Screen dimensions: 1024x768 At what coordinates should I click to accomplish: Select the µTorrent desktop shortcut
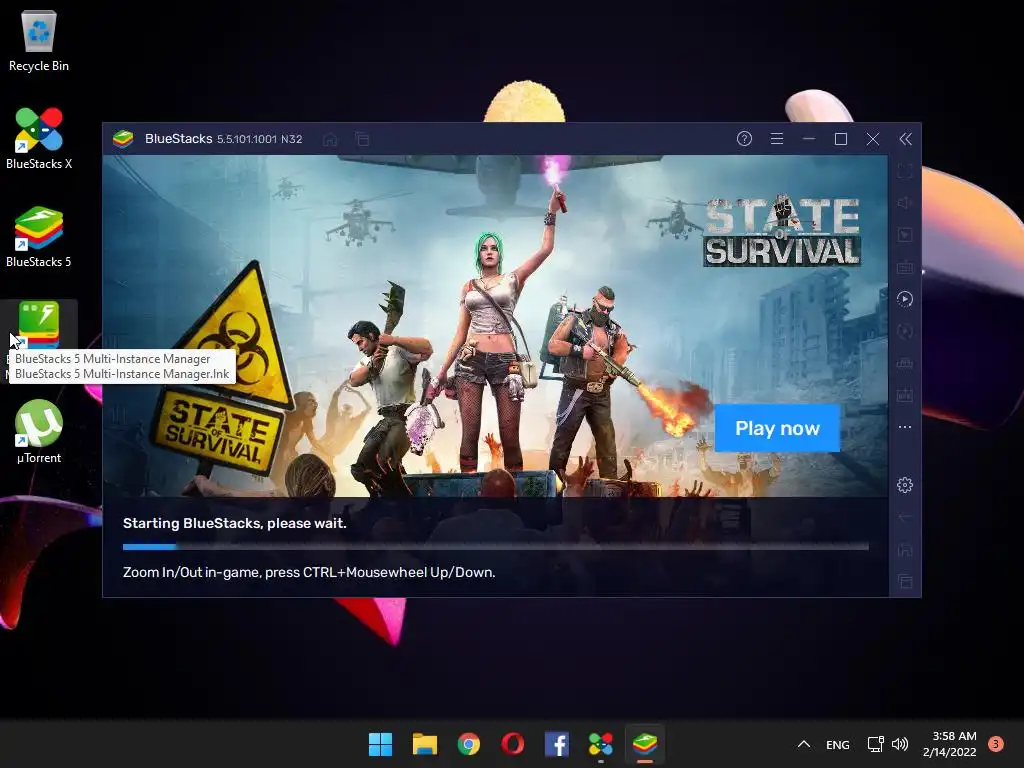[39, 432]
